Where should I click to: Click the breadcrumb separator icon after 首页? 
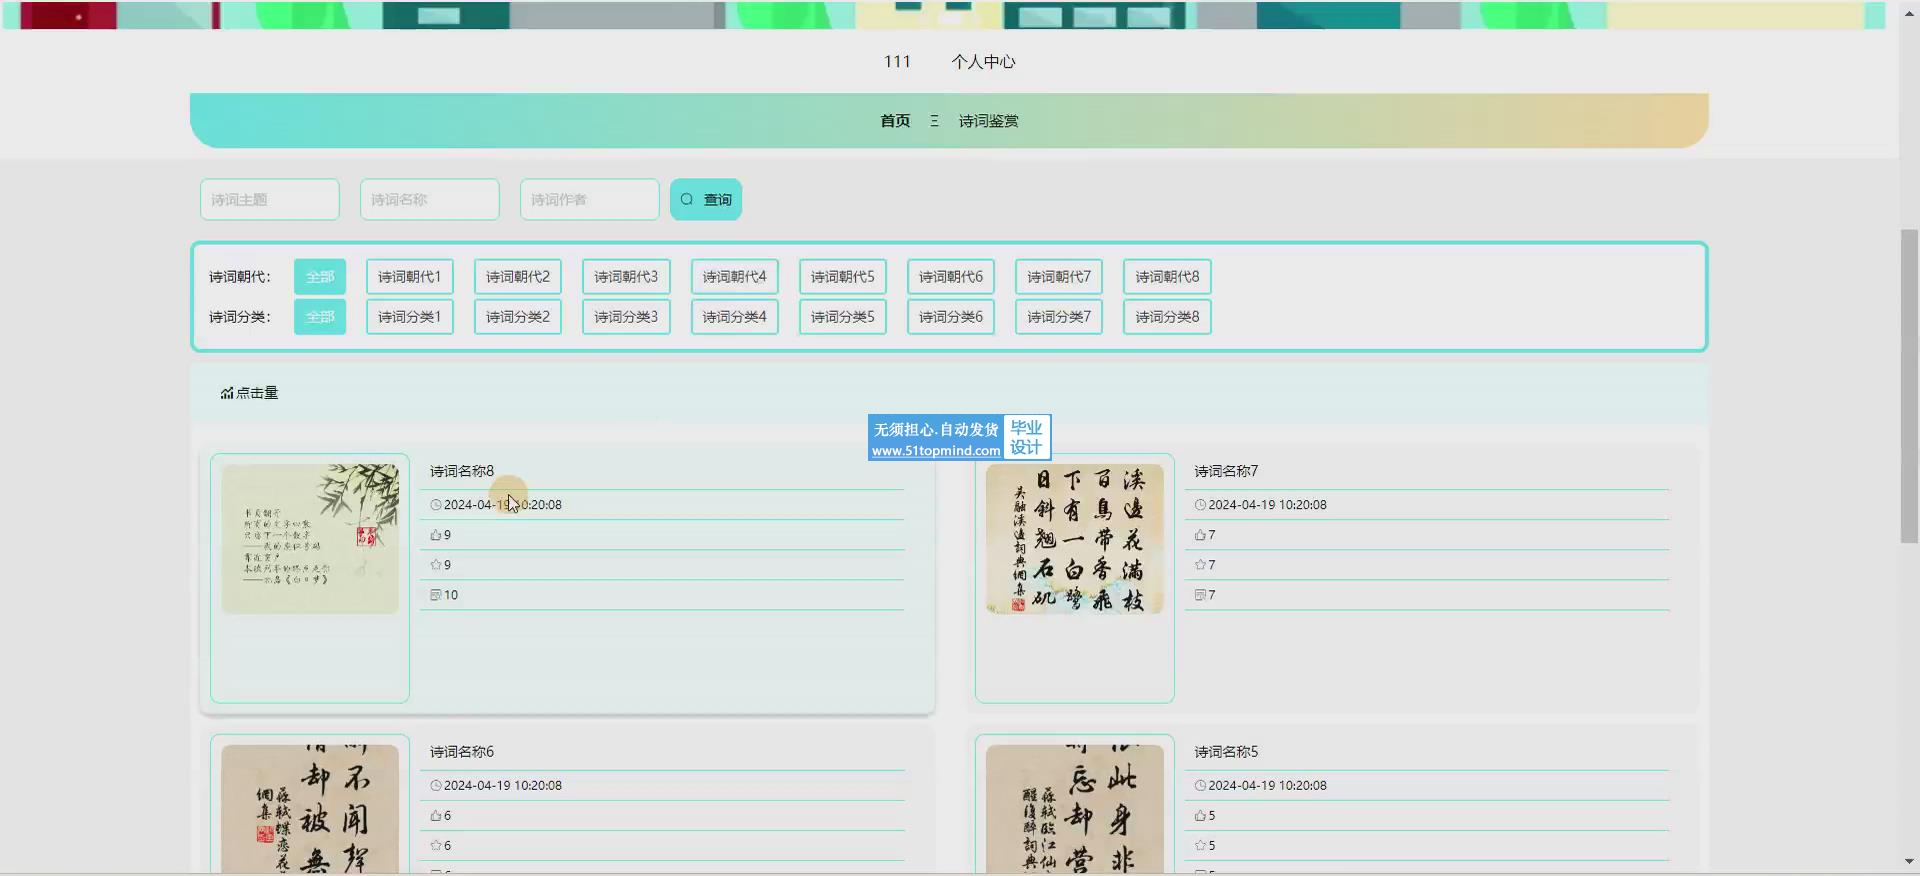click(934, 121)
